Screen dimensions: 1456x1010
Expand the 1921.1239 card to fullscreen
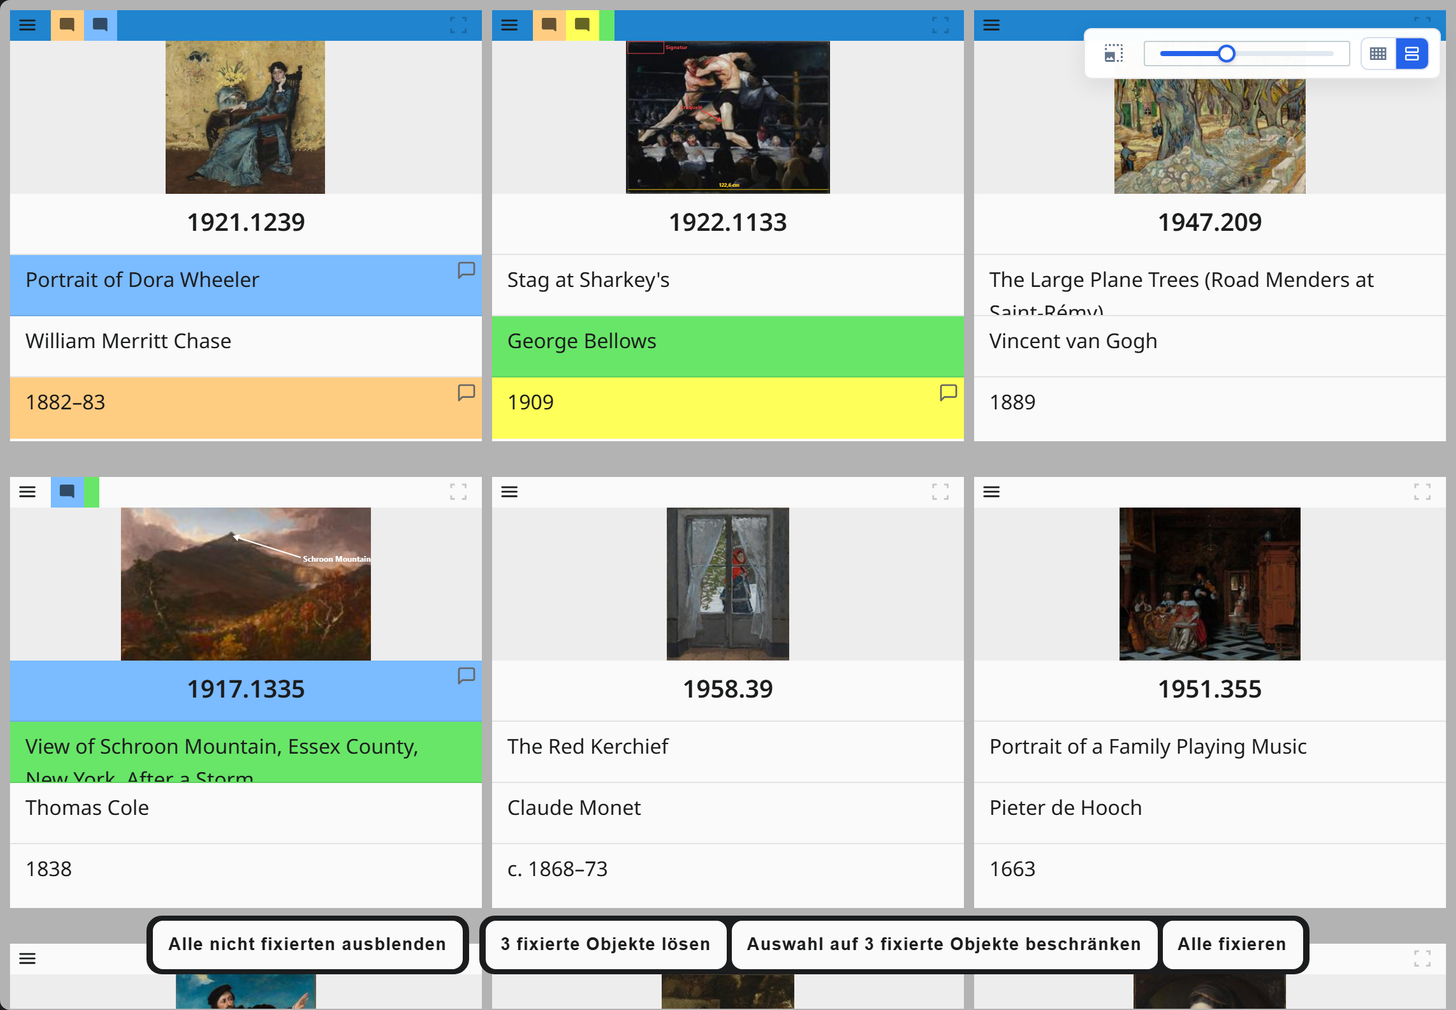(x=458, y=25)
